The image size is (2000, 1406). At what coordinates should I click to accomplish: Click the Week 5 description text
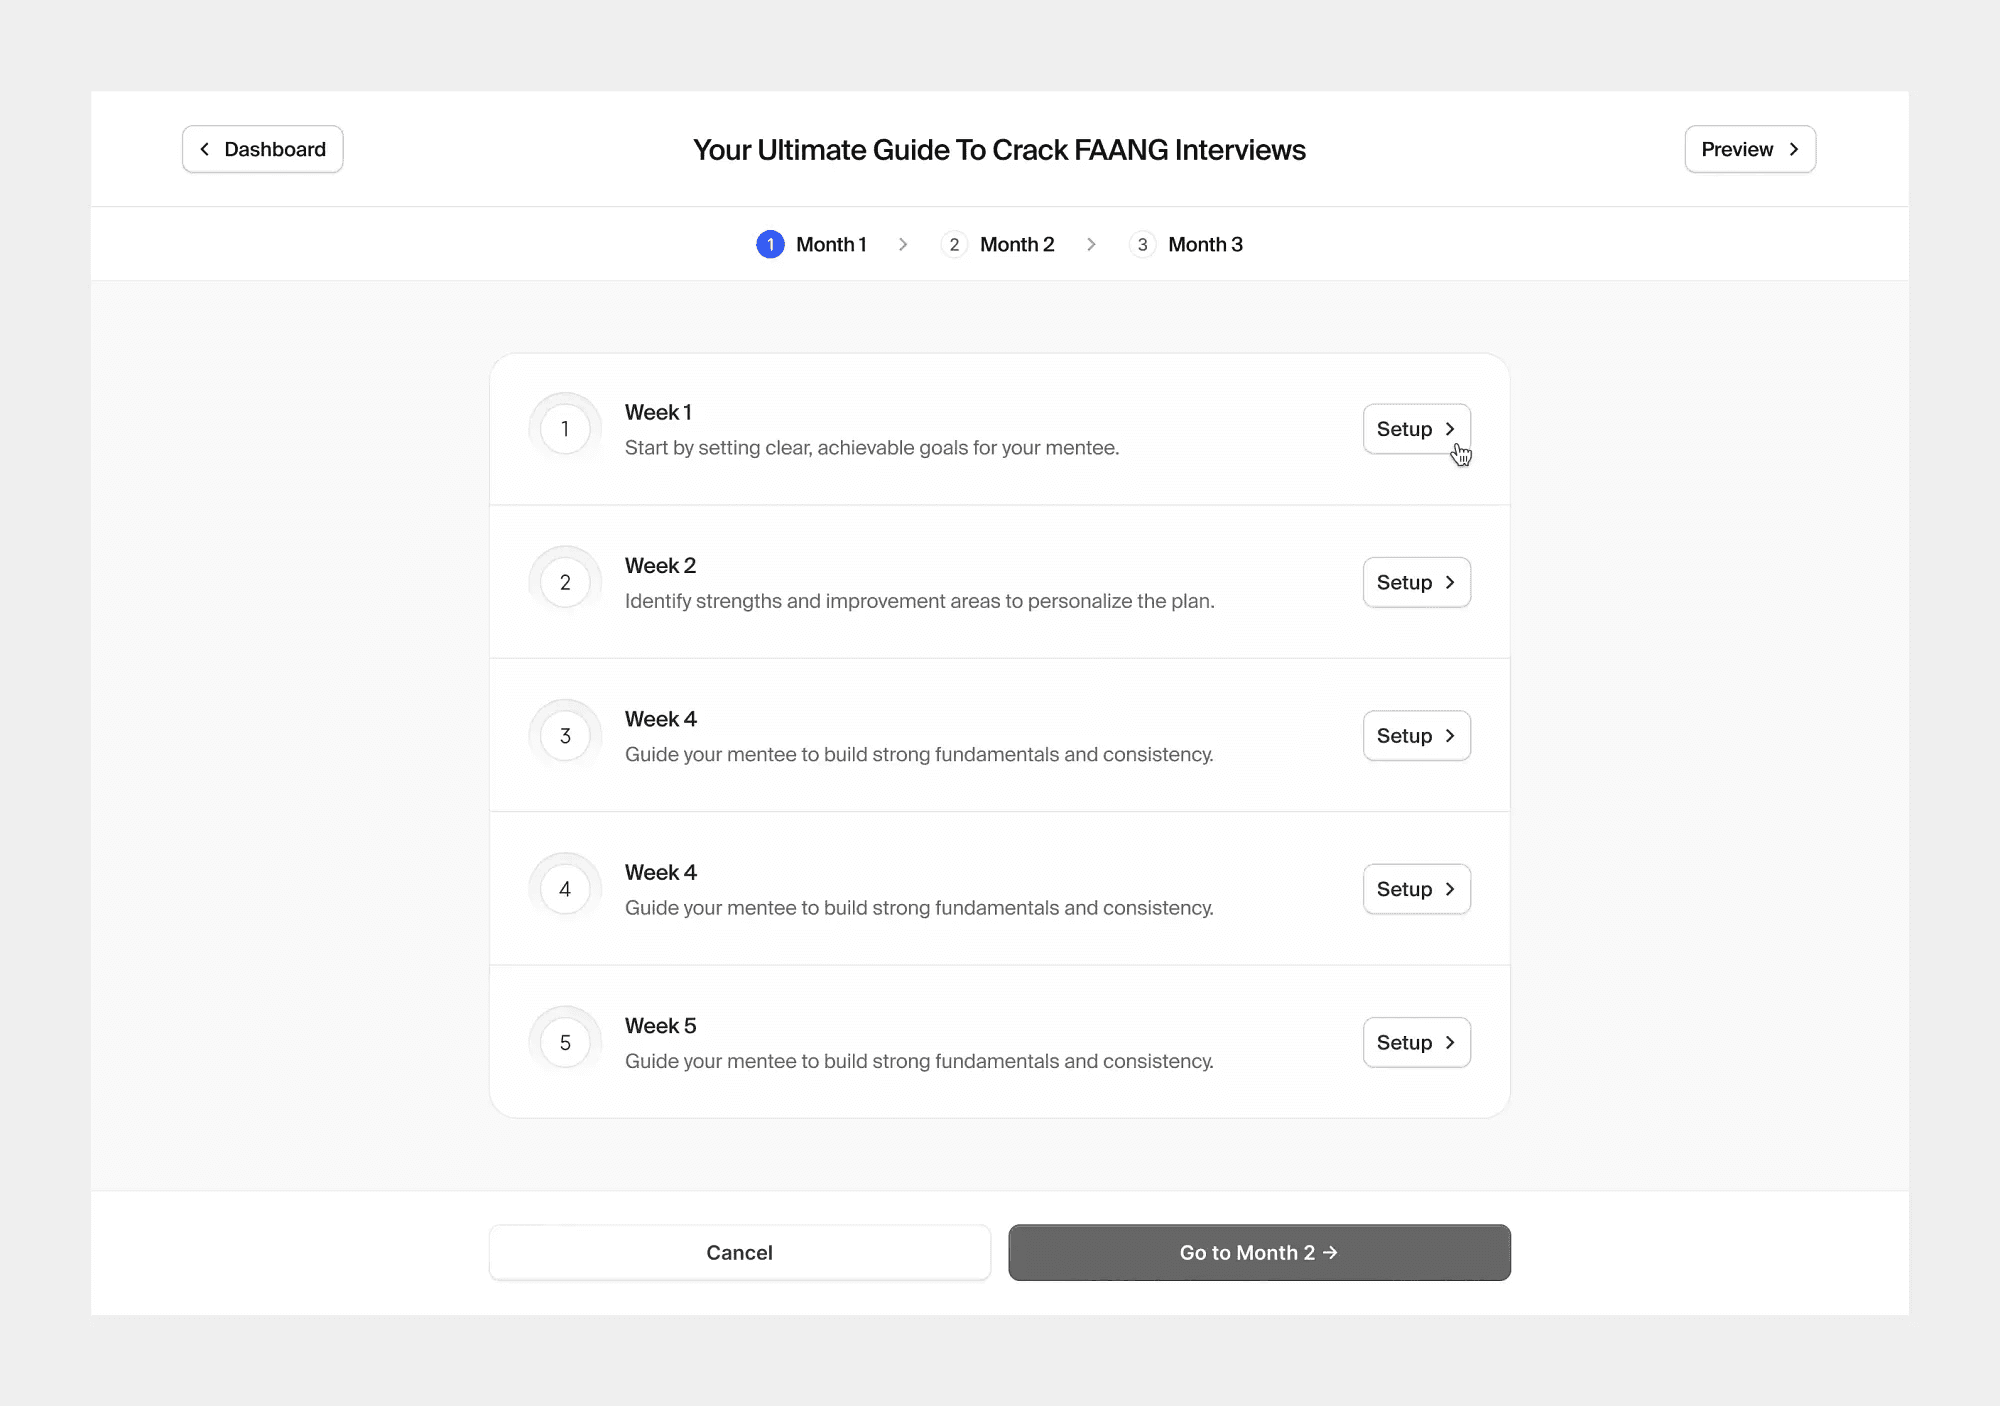(x=919, y=1061)
